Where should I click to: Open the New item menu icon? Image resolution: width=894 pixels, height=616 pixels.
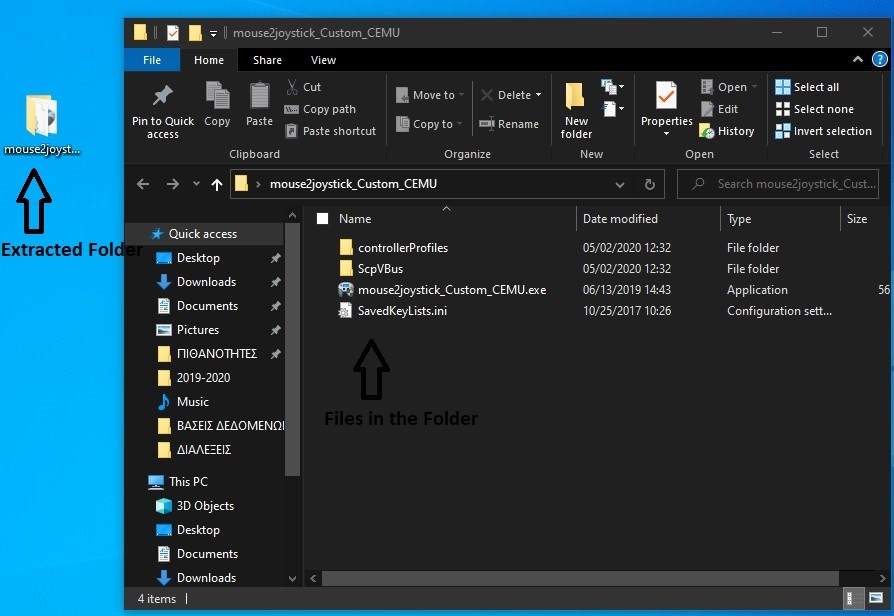click(612, 87)
